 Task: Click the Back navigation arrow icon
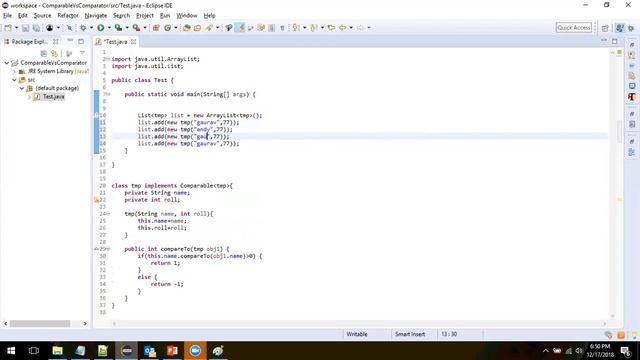[343, 28]
